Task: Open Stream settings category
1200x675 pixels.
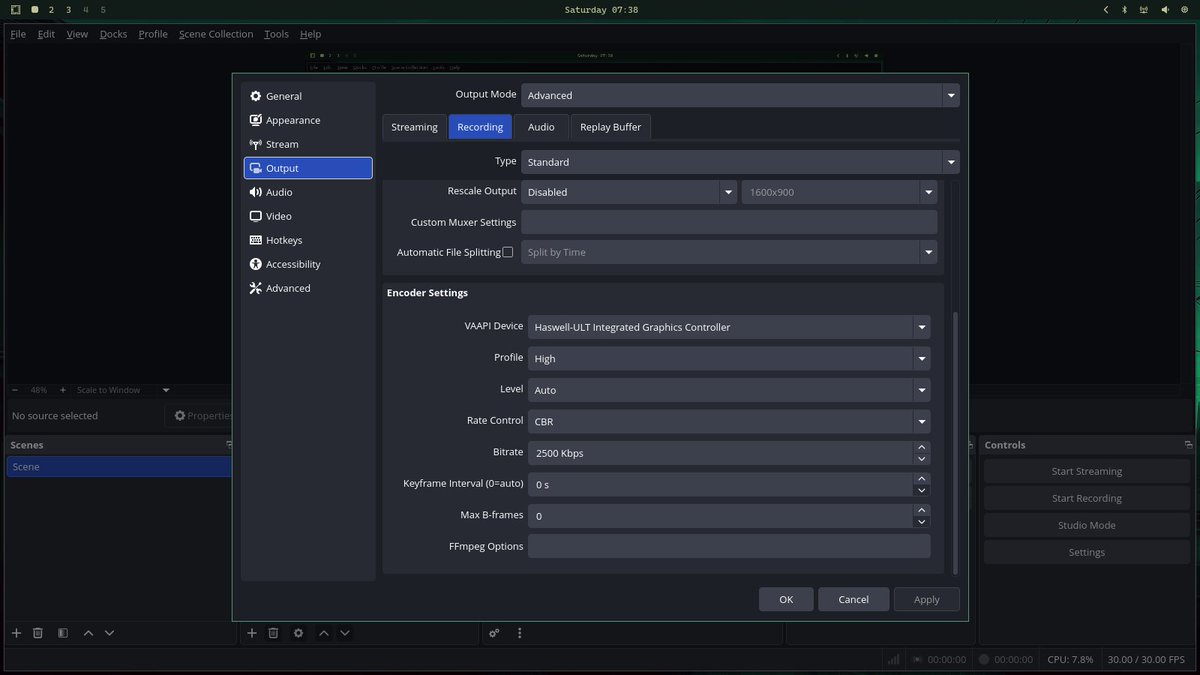Action: click(308, 144)
